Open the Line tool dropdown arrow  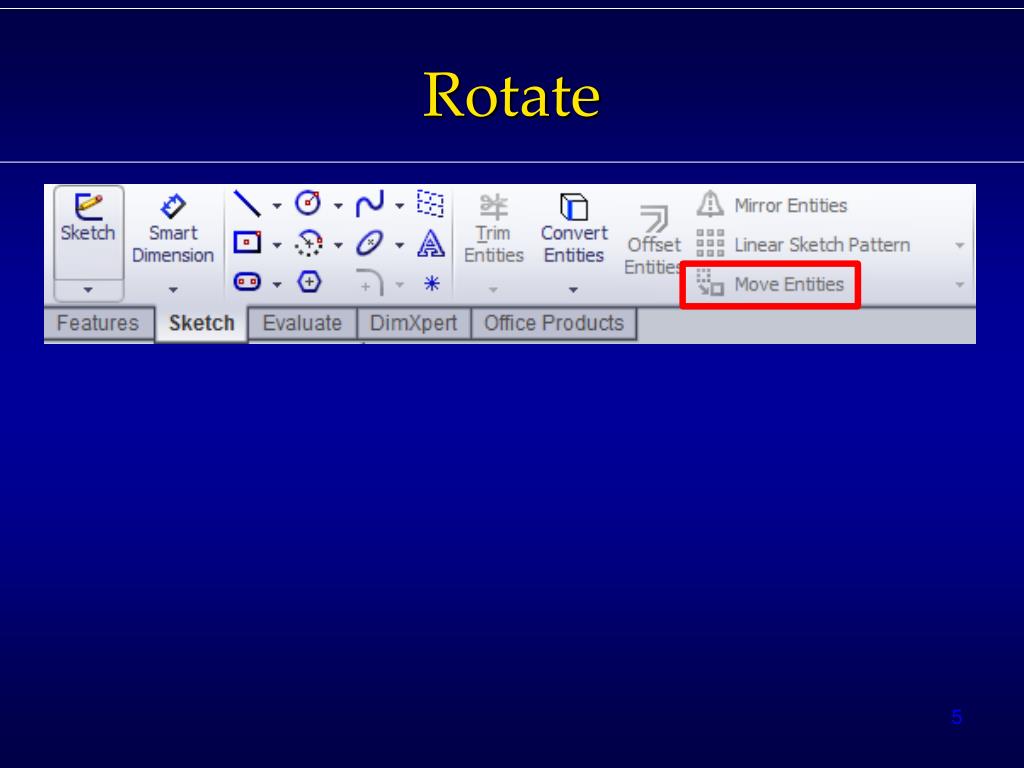tap(277, 206)
